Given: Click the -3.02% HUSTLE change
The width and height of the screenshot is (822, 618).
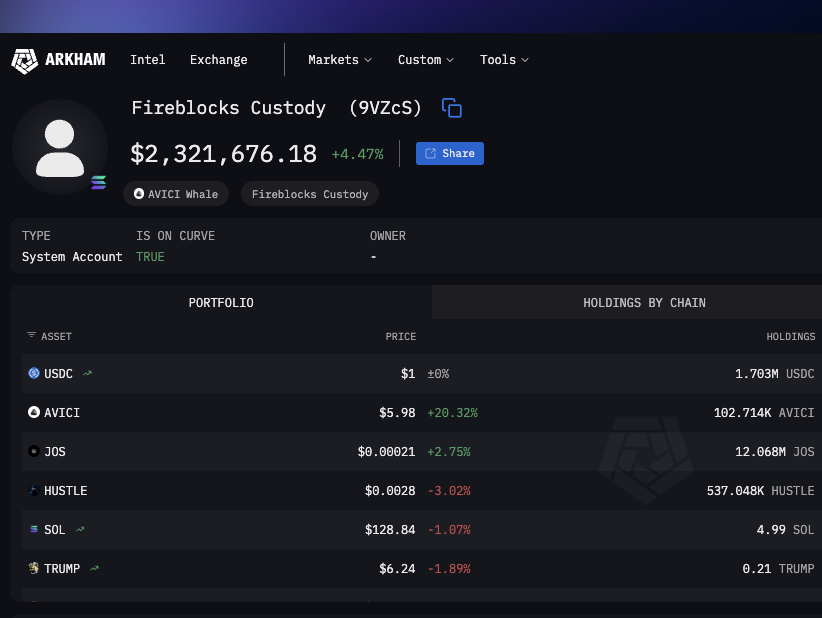Looking at the screenshot, I should pyautogui.click(x=449, y=491).
